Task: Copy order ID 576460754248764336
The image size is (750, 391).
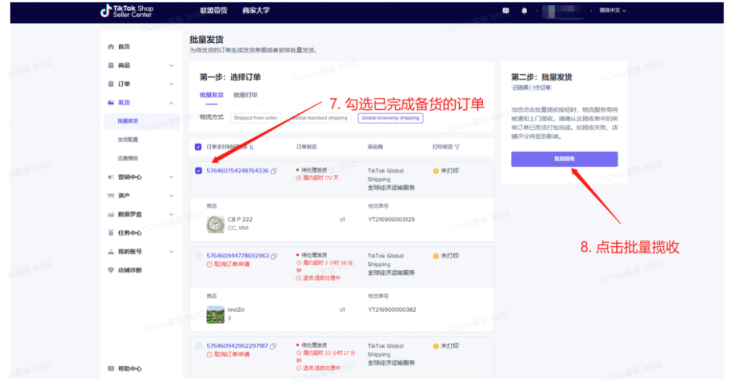Action: tap(274, 171)
